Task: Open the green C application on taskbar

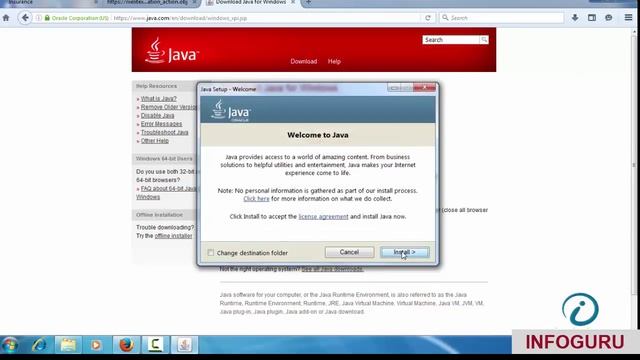Action: pyautogui.click(x=155, y=345)
